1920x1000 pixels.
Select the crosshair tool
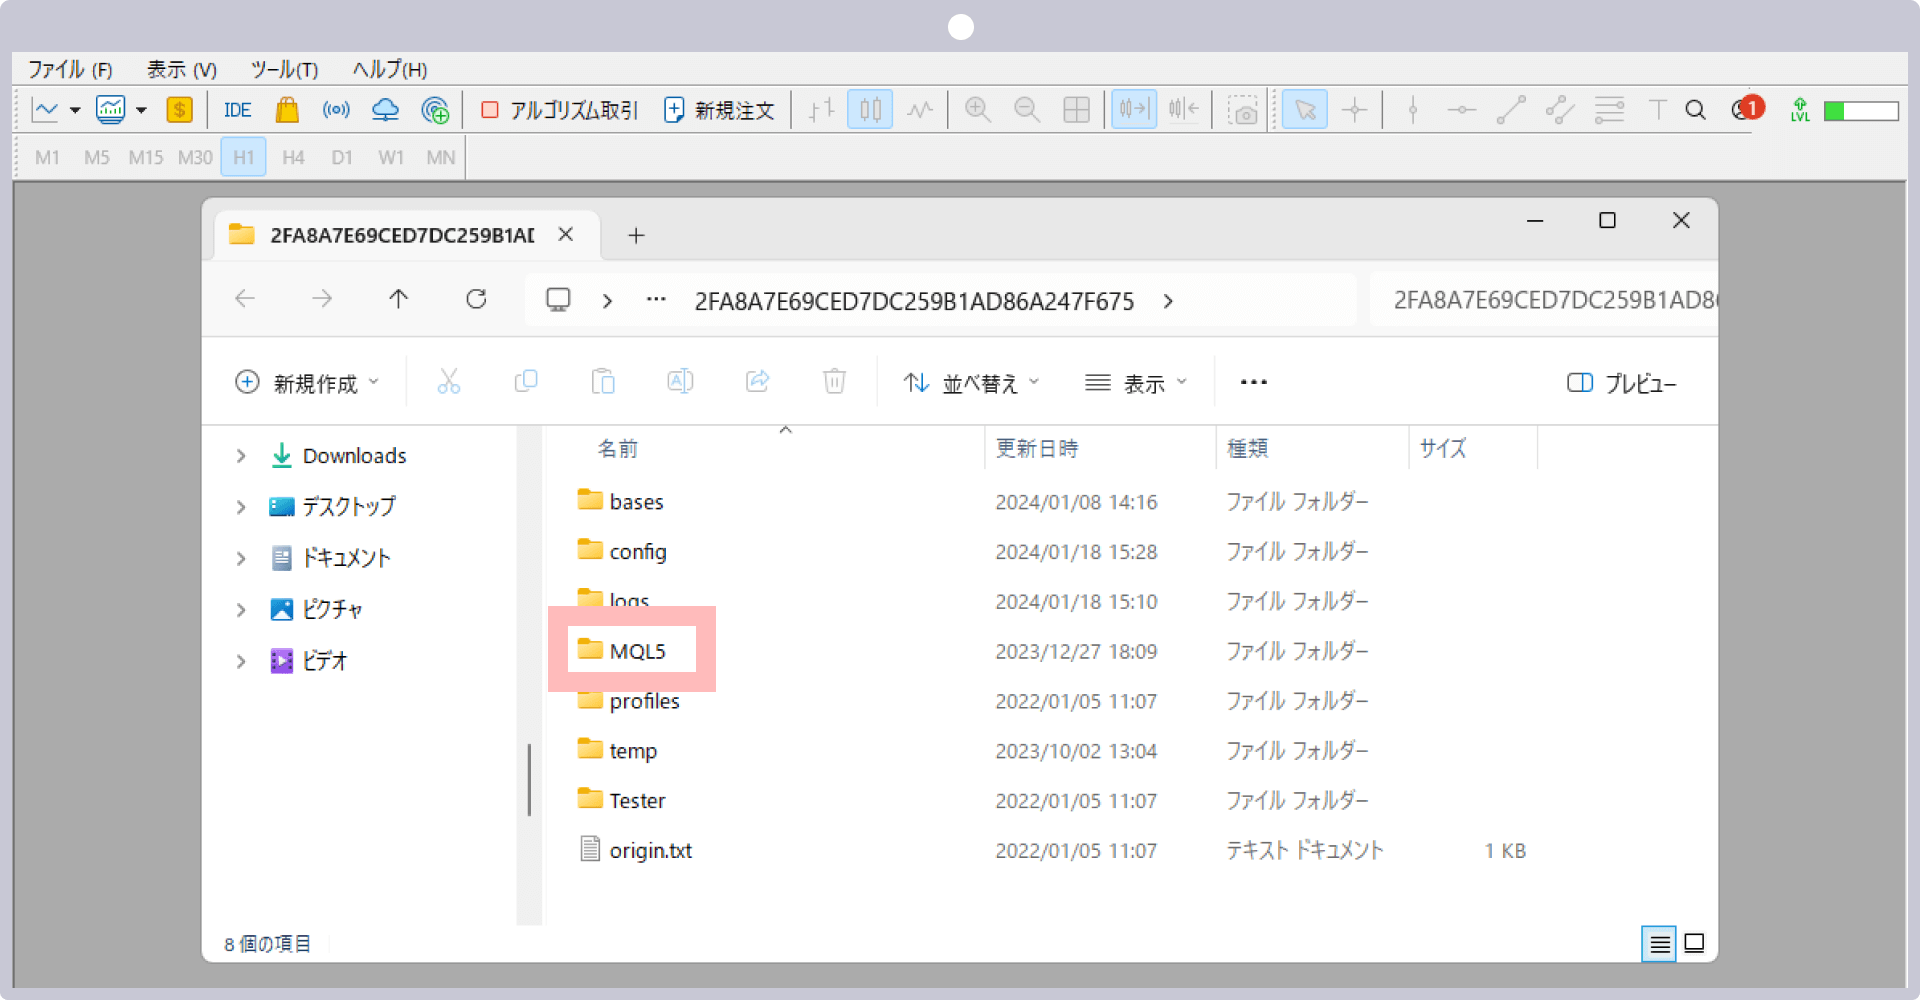[1355, 110]
